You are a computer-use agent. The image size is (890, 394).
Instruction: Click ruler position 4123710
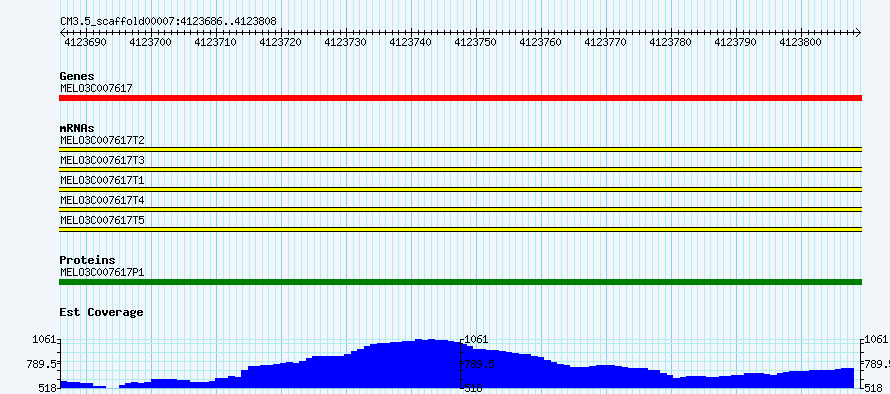[x=216, y=42]
